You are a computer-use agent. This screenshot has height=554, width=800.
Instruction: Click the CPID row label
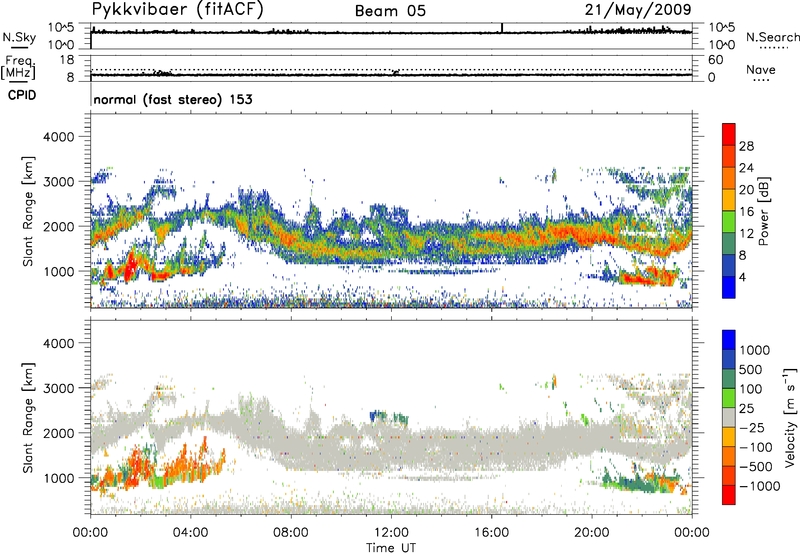click(22, 95)
